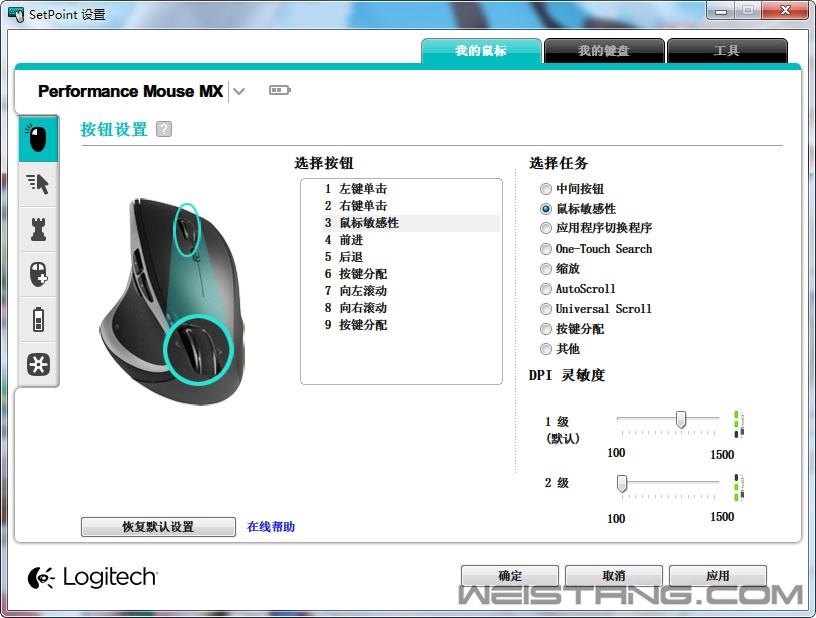The height and width of the screenshot is (618, 816).
Task: Open the 在线帮助 link
Action: point(271,526)
